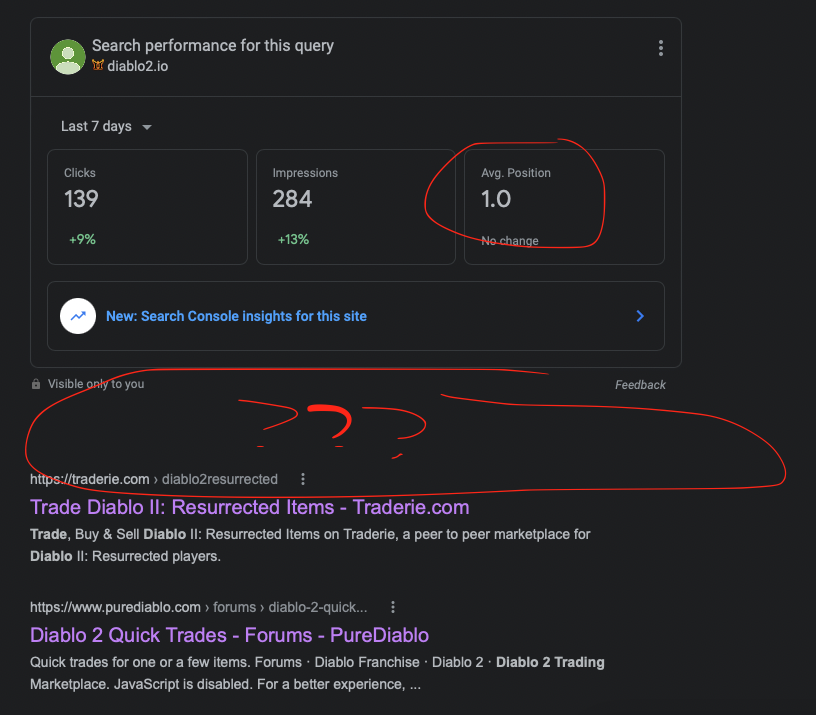Screen dimensions: 816x715
Task: Click the blue insights chart icon
Action: (x=77, y=316)
